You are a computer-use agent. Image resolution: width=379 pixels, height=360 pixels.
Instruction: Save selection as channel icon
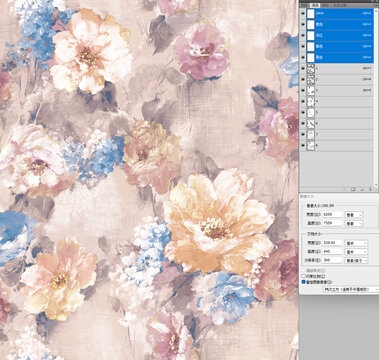point(353,189)
